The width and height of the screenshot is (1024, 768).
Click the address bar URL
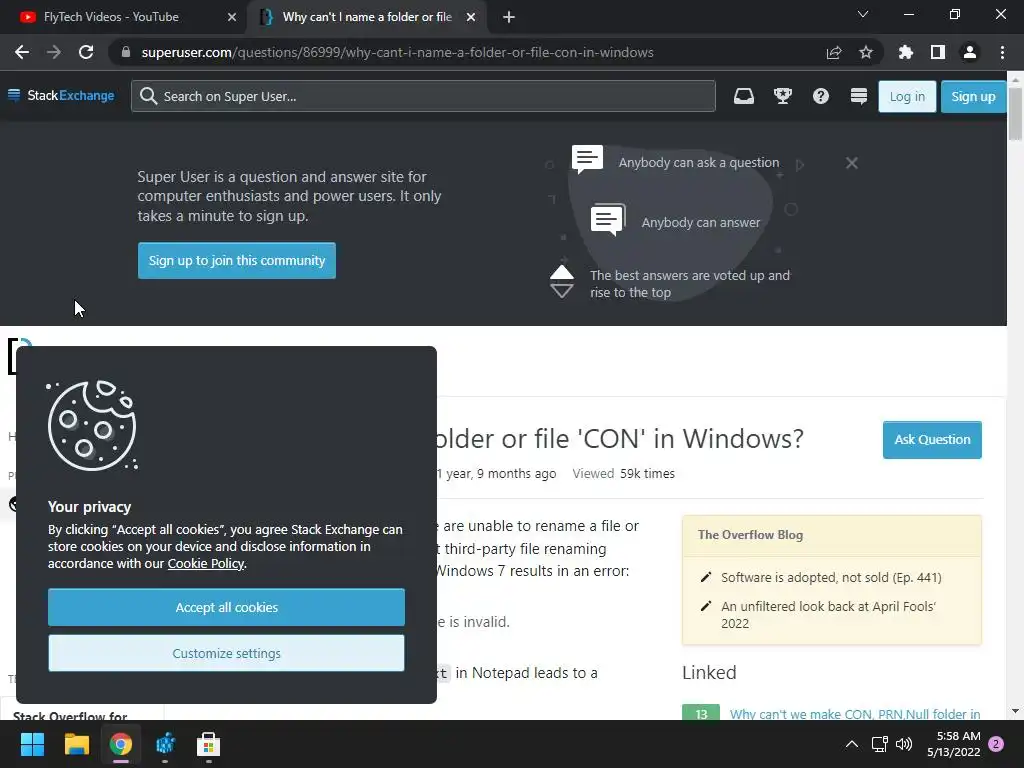tap(397, 52)
